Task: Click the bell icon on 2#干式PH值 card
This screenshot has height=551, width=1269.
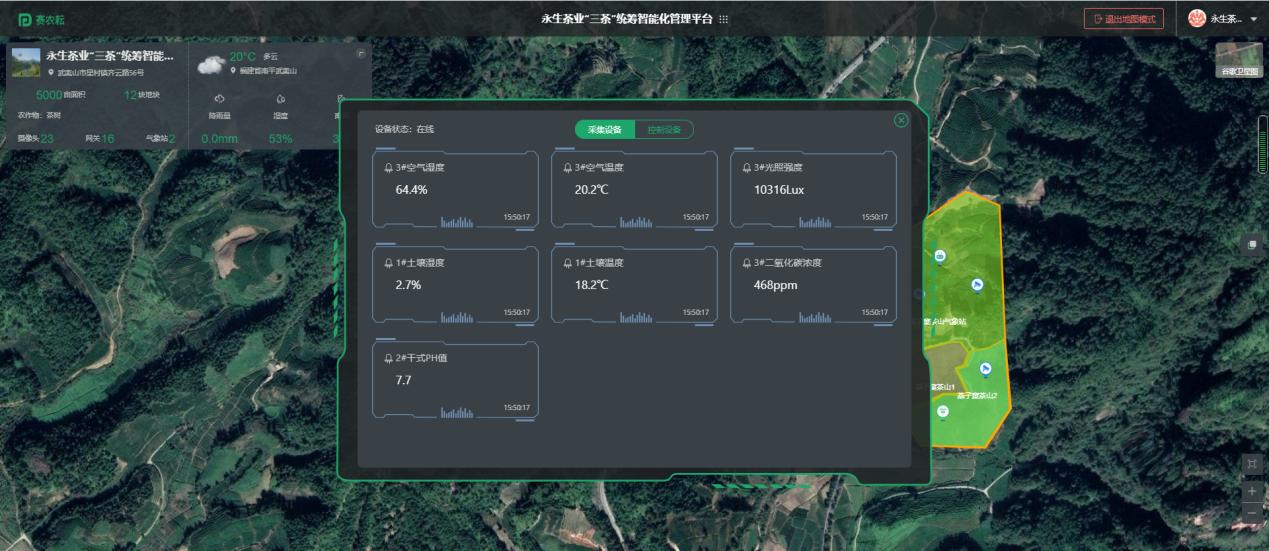Action: 388,358
